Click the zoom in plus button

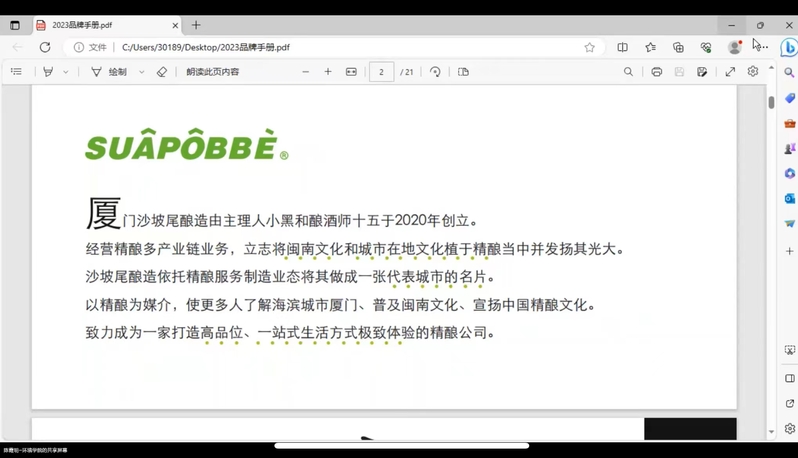pyautogui.click(x=328, y=72)
